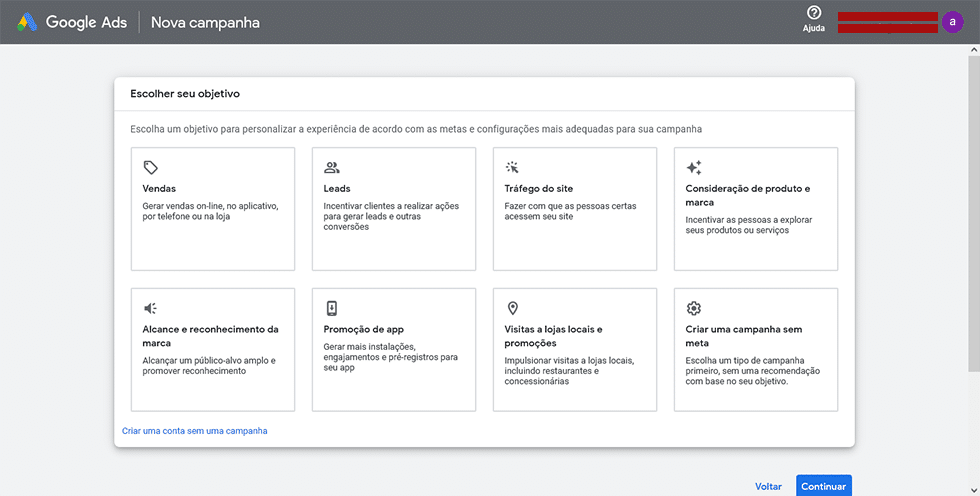Click the Leads people icon

[x=331, y=167]
